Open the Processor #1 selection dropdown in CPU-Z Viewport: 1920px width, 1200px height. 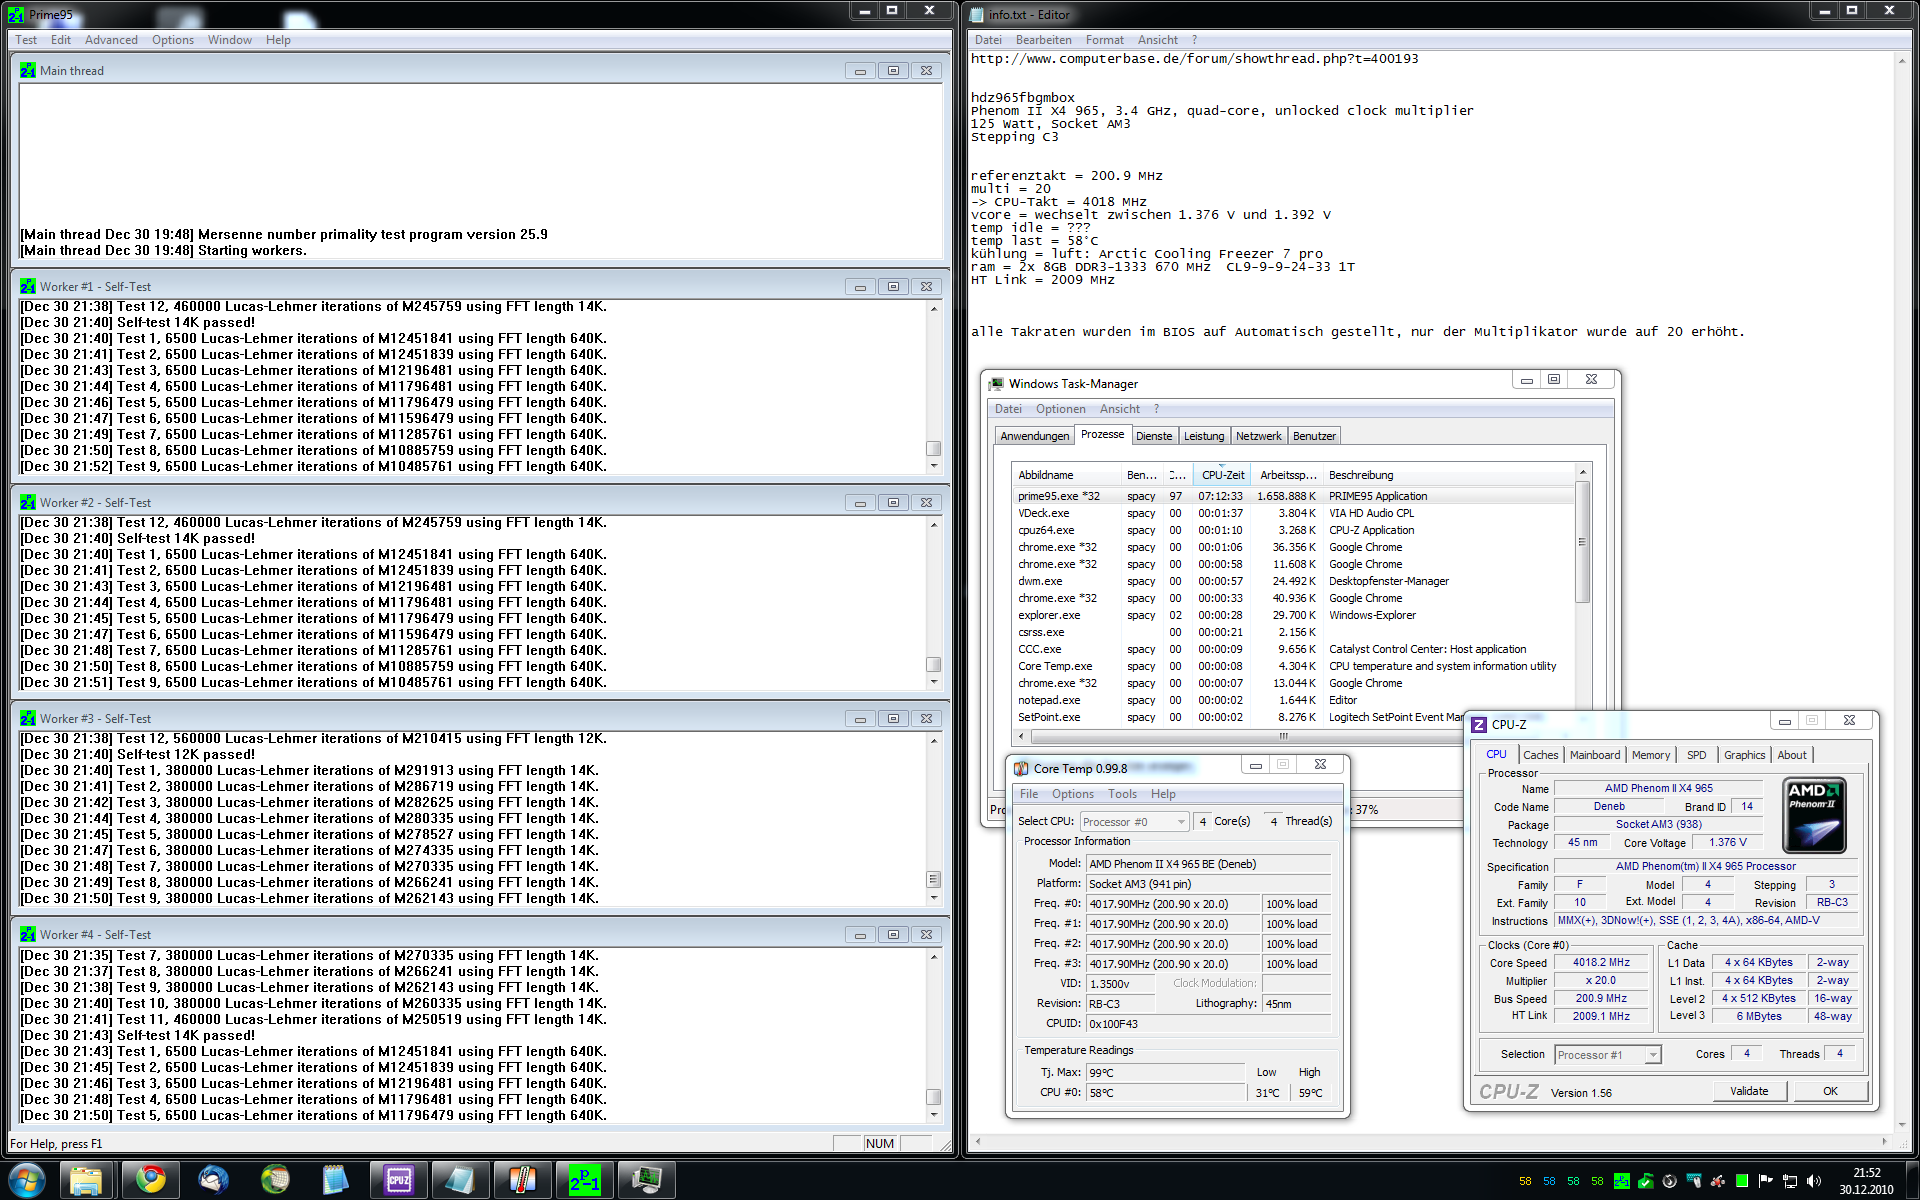1653,1055
